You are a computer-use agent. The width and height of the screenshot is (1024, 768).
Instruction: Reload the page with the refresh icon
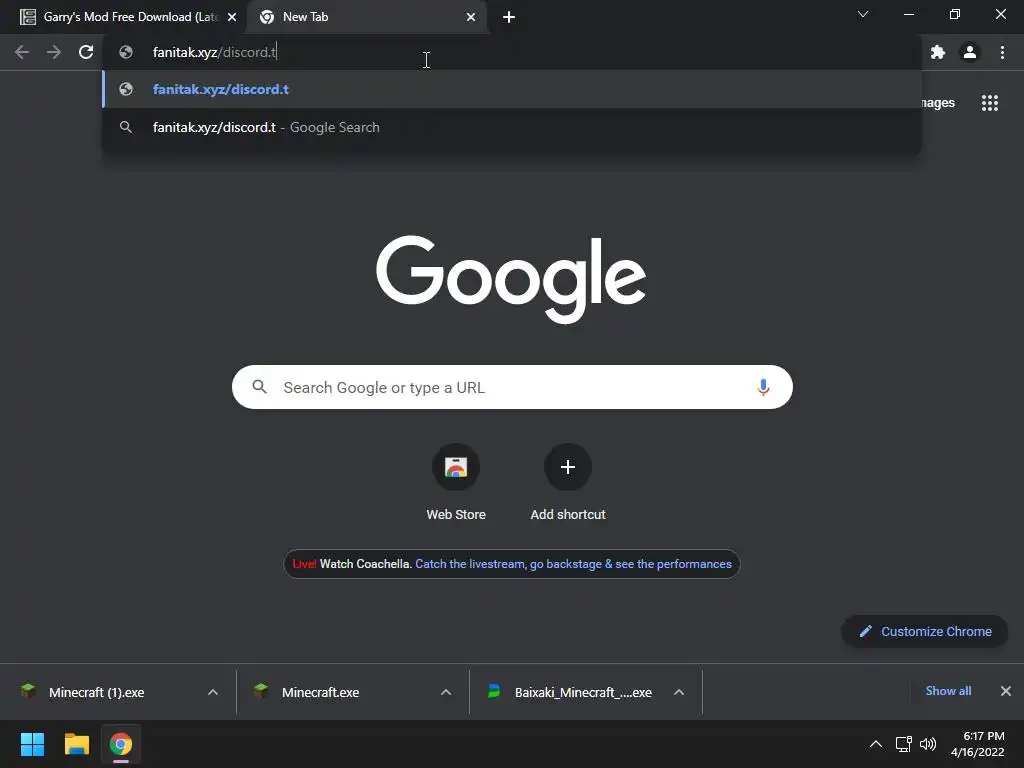[86, 52]
